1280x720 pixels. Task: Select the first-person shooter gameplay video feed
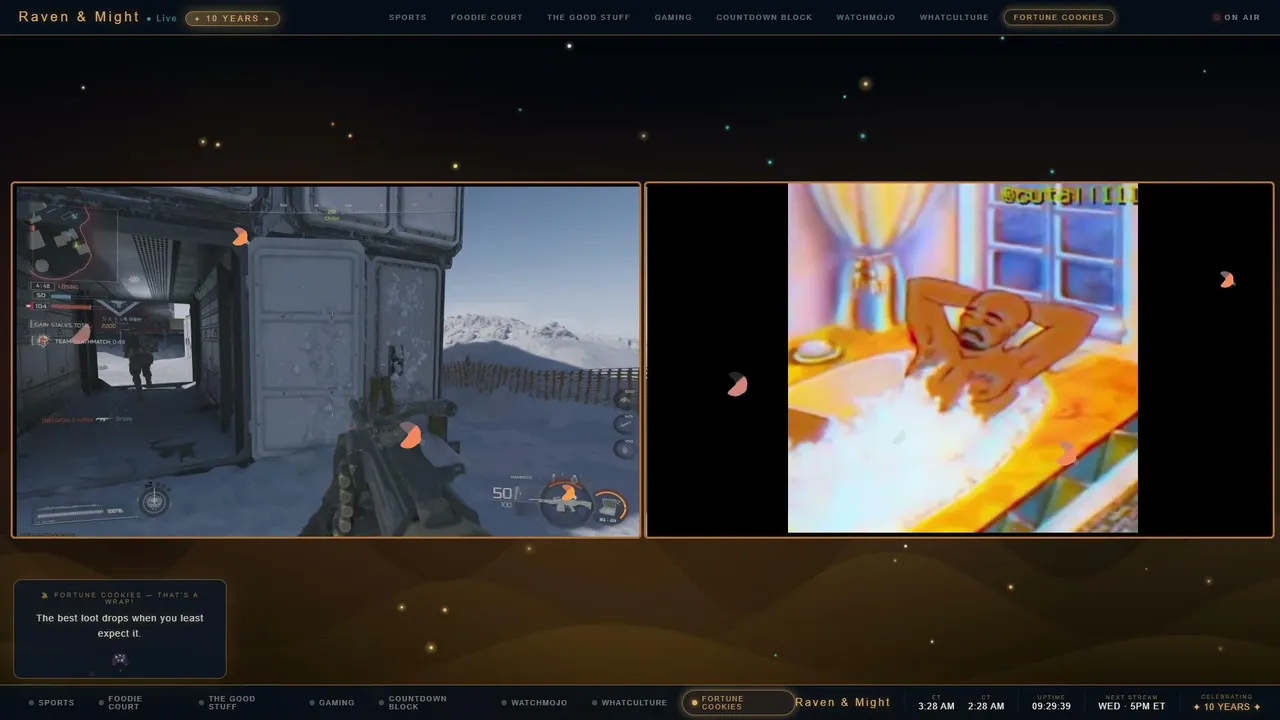coord(326,360)
